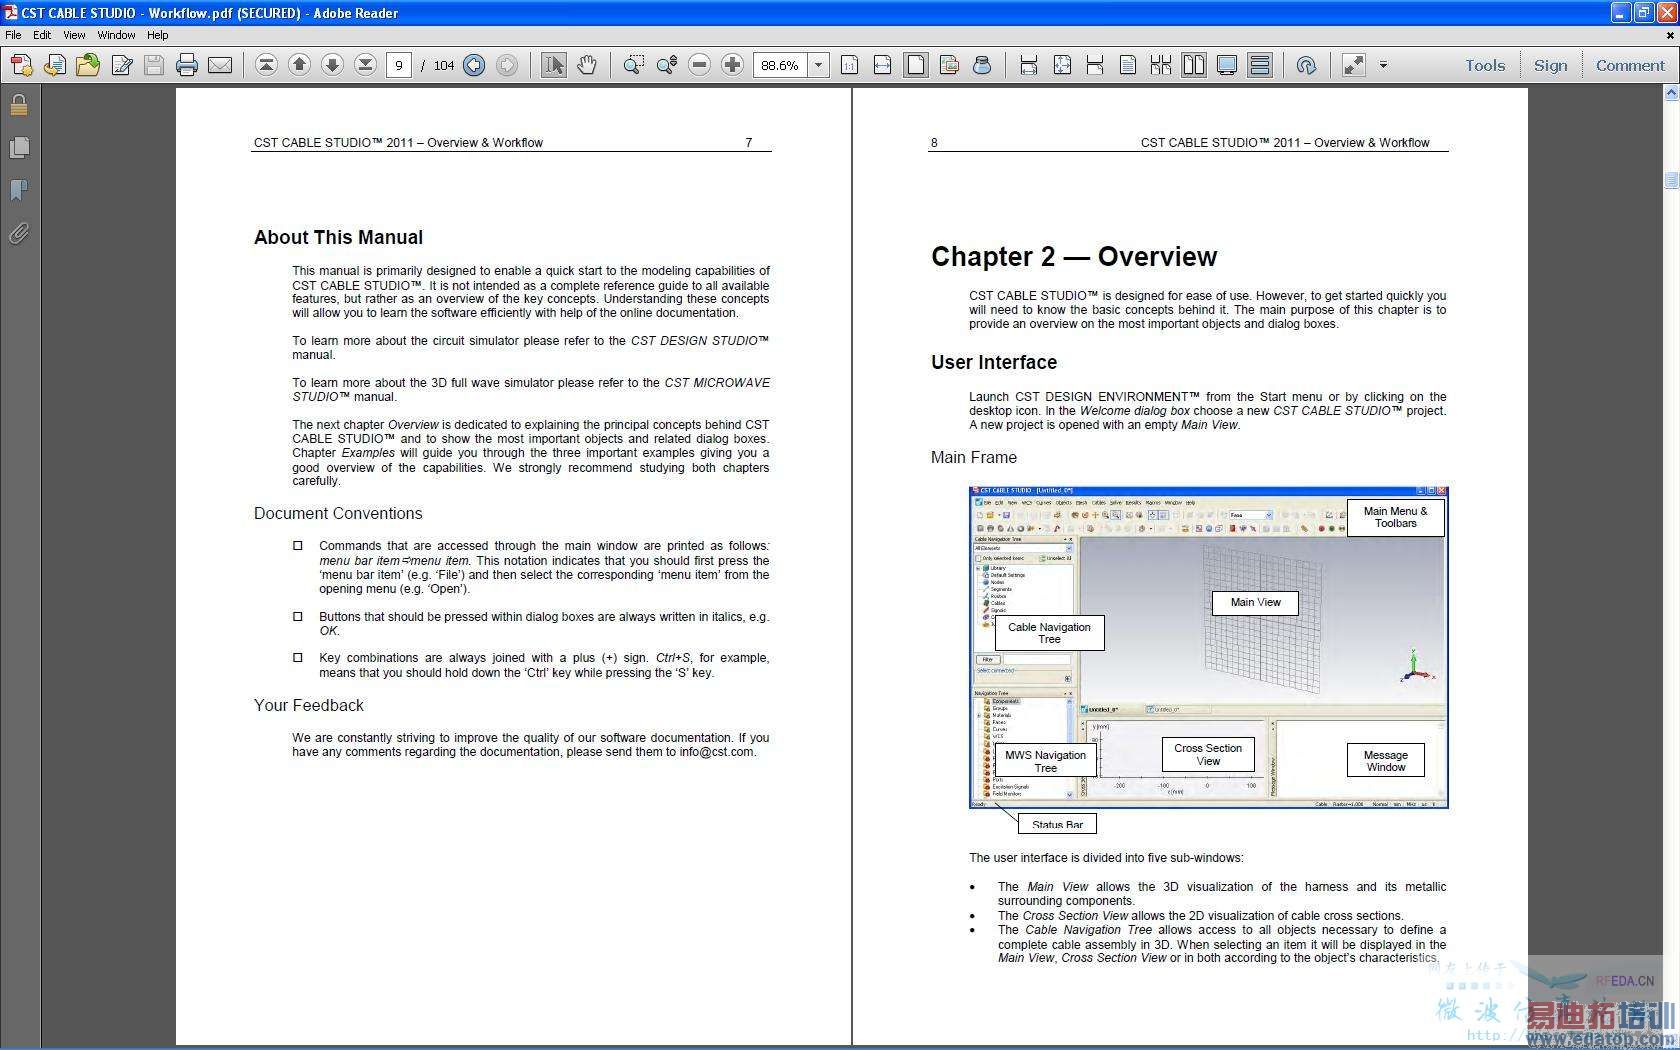Click the 'Document Conventions' heading
Screen dimensions: 1680x1050
[338, 514]
